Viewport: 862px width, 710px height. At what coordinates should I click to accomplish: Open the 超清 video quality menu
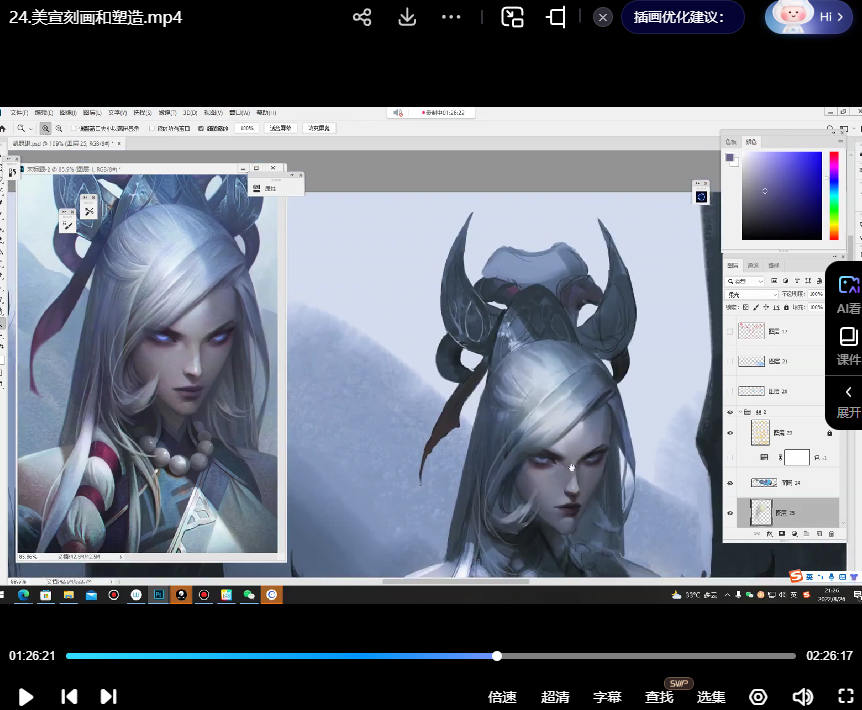click(555, 697)
